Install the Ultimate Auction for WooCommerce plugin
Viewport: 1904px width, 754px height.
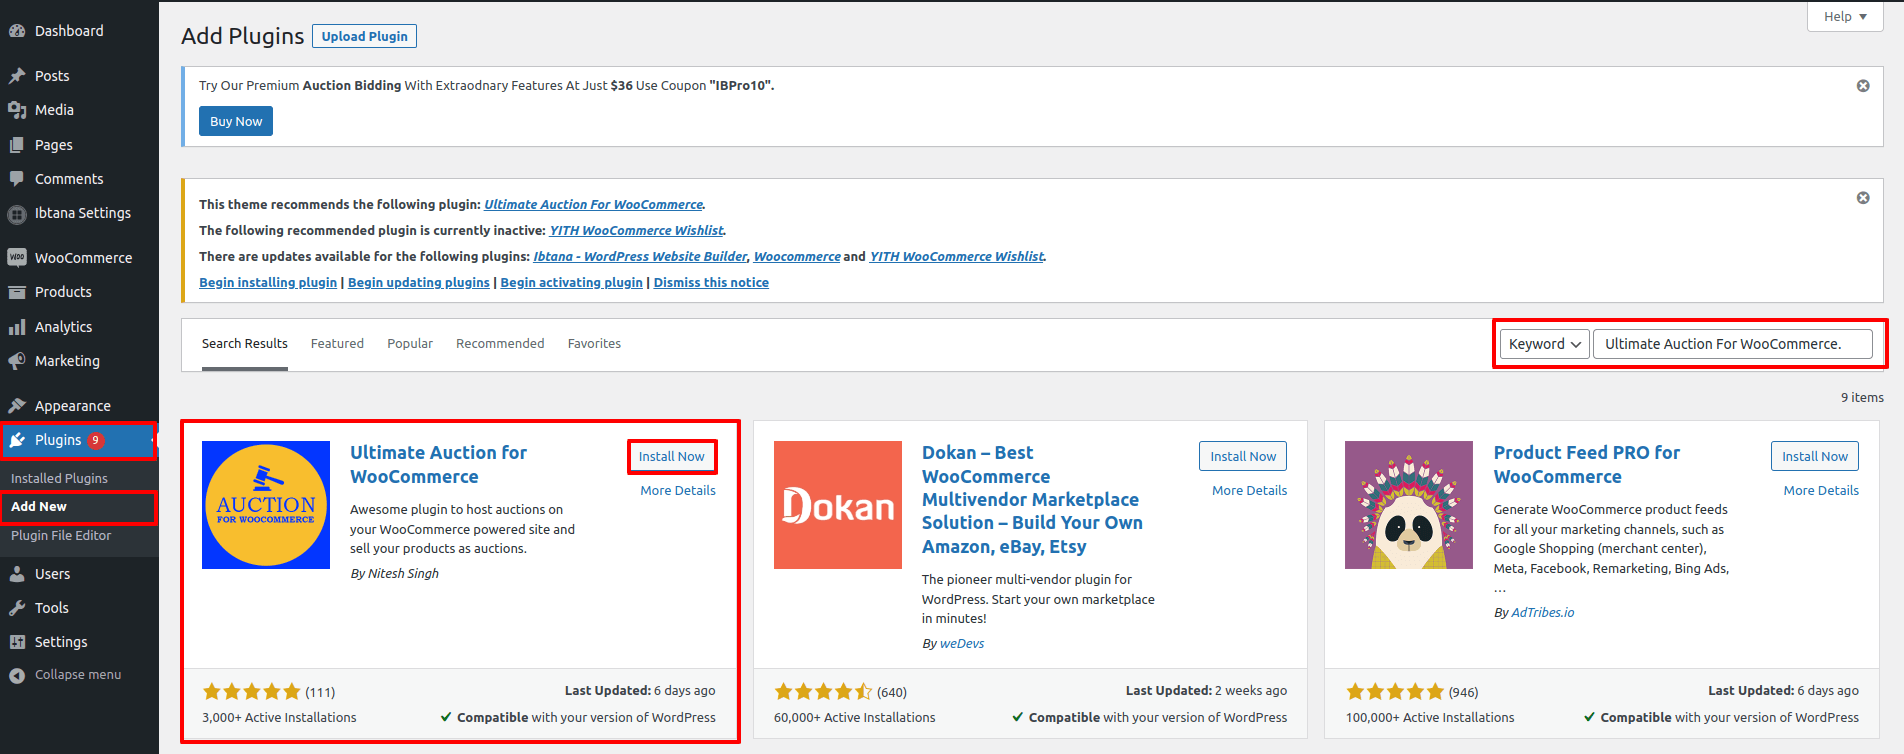tap(671, 457)
